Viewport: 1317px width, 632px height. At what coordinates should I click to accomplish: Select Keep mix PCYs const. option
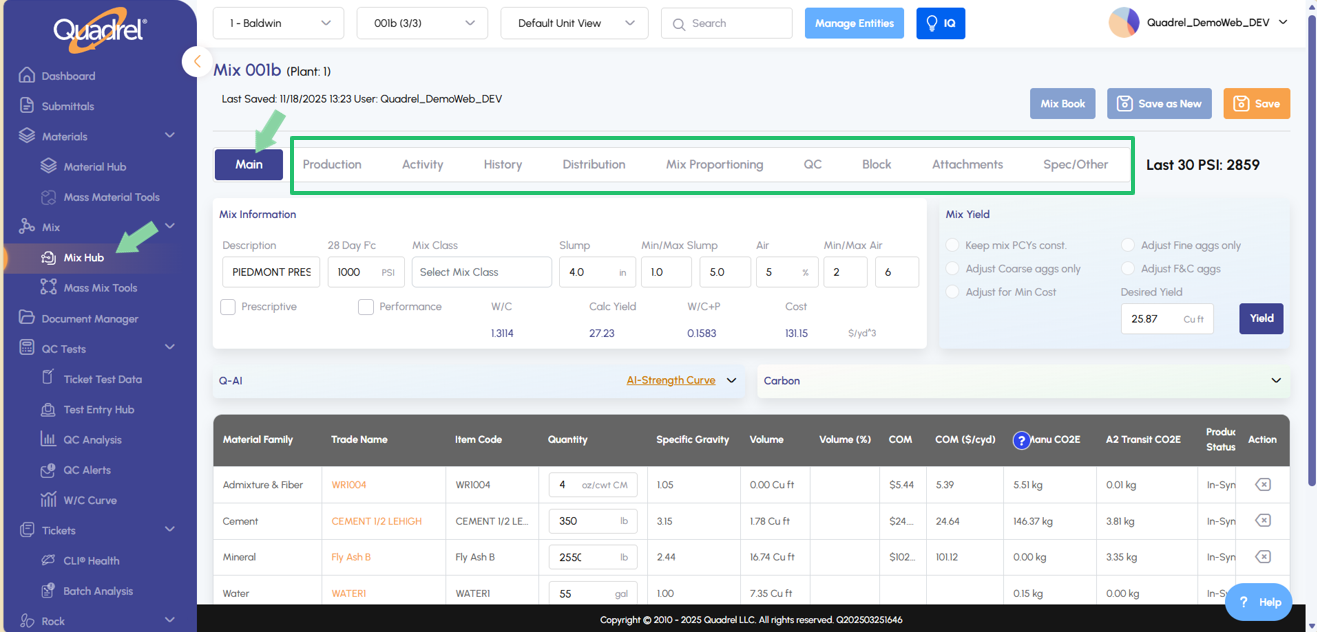(953, 245)
